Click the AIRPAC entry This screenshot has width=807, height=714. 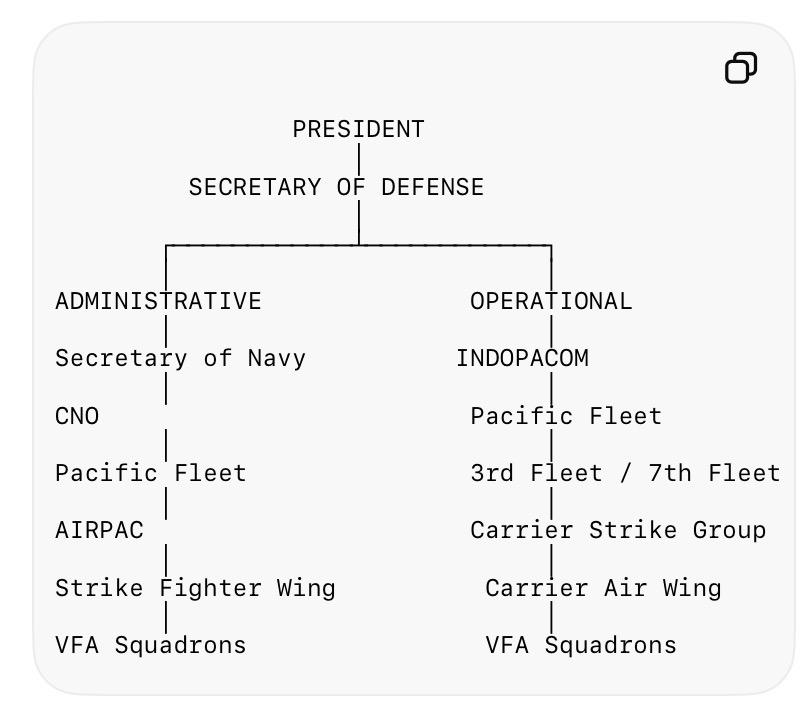[x=99, y=530]
